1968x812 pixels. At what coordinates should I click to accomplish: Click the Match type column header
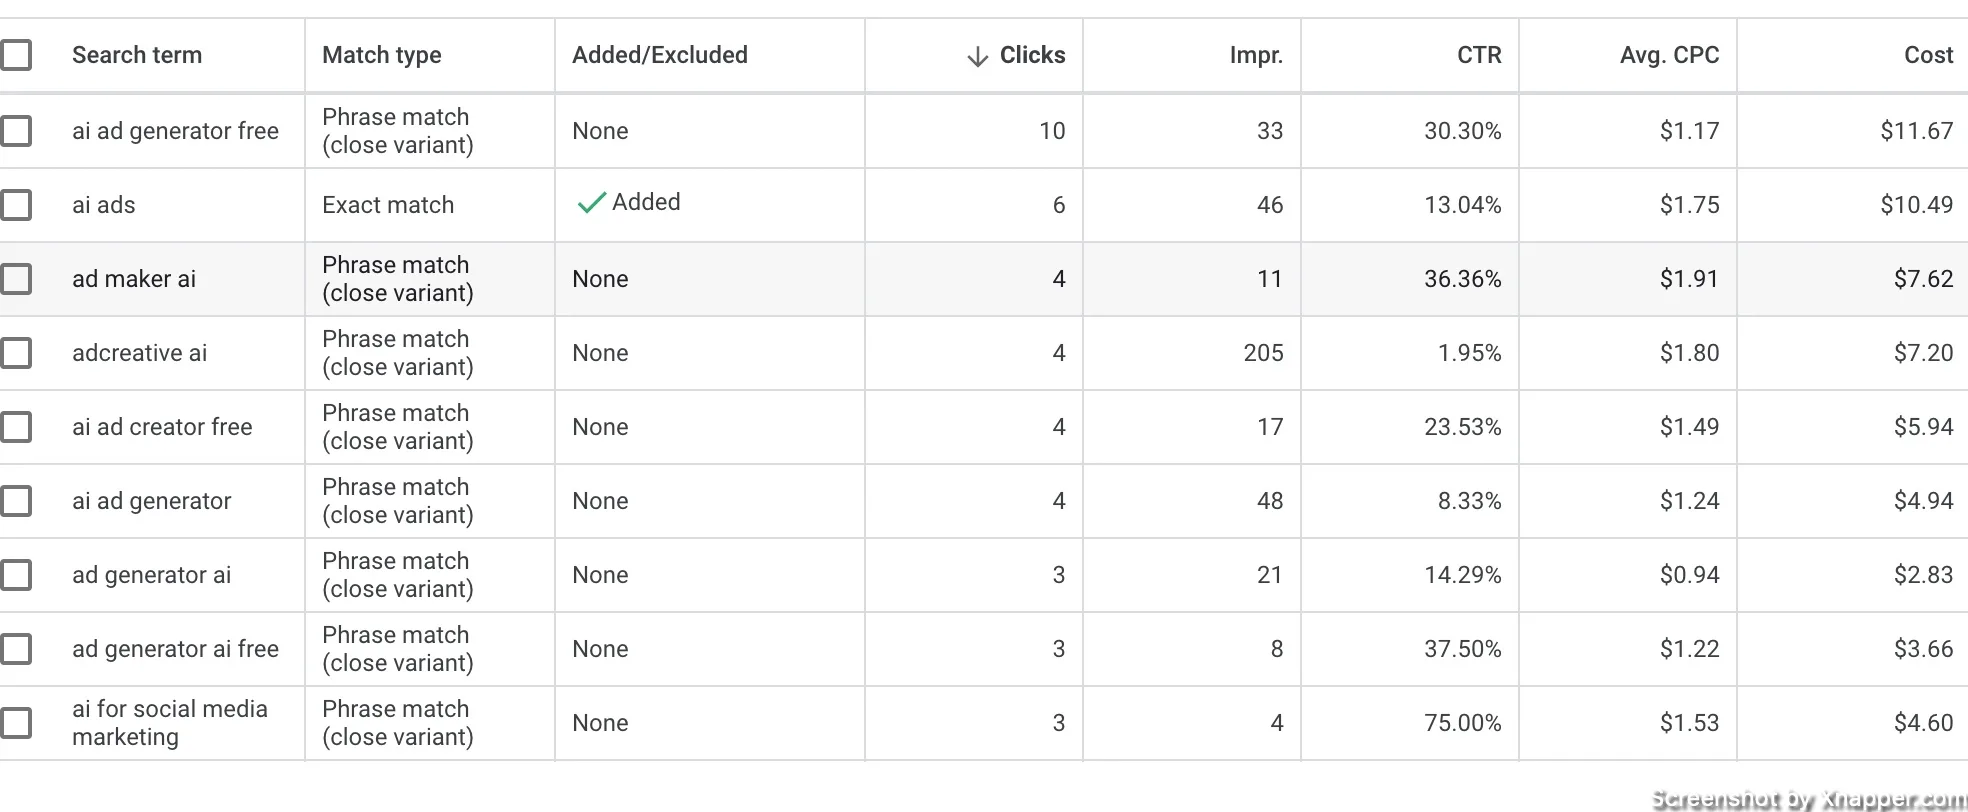(382, 55)
